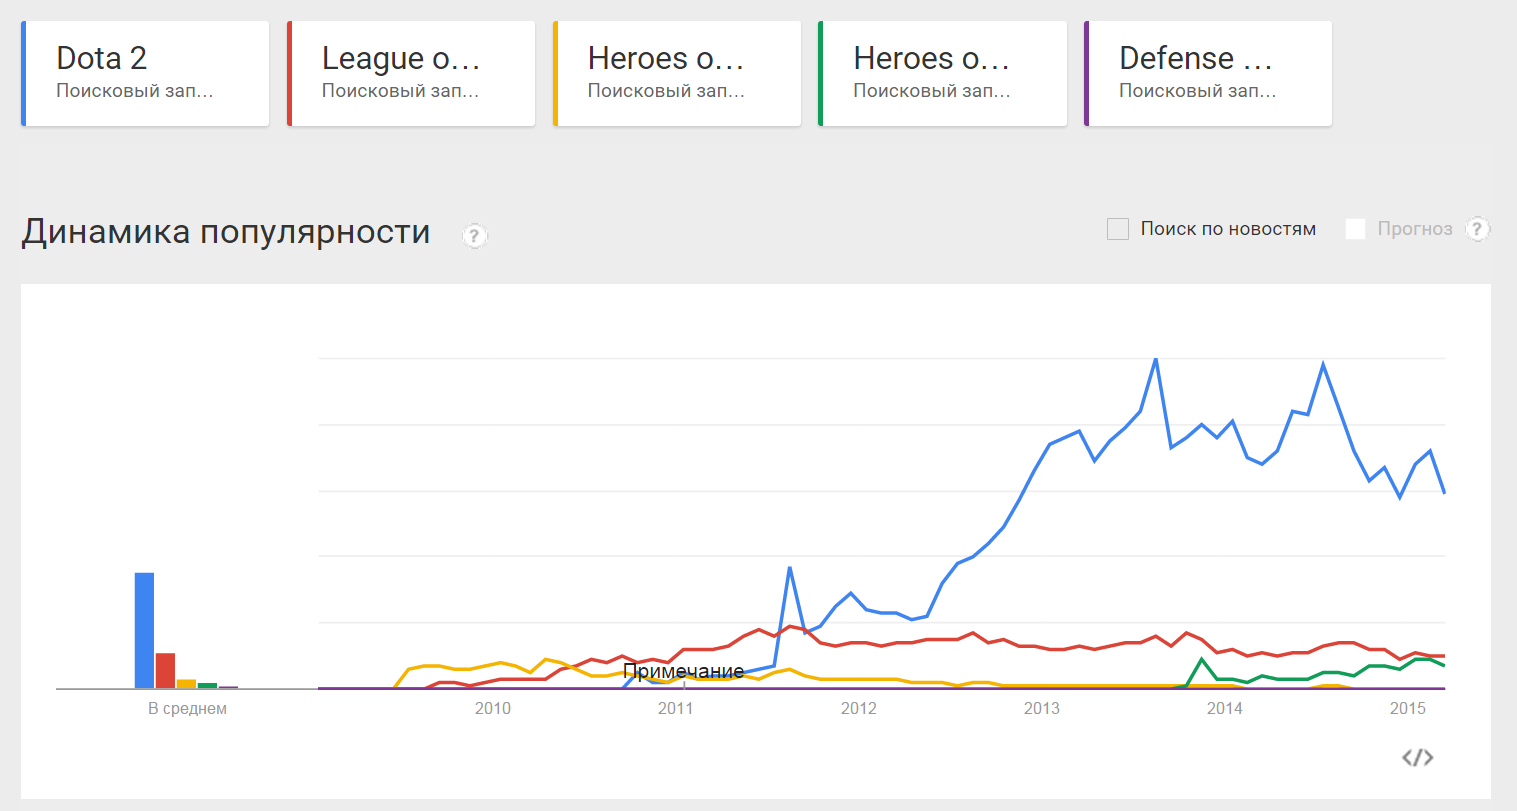This screenshot has height=811, width=1517.
Task: Click the embed code icon below chart
Action: coord(1418,758)
